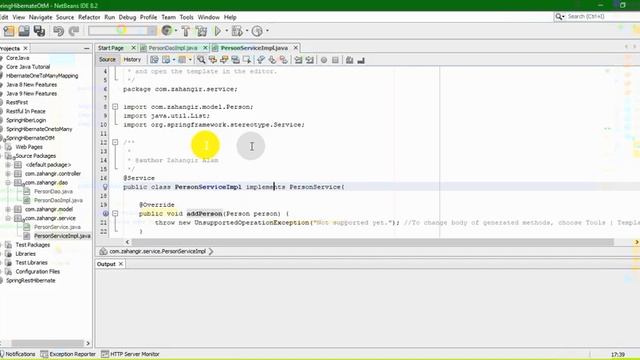
Task: Switch editor to History view
Action: click(x=132, y=60)
